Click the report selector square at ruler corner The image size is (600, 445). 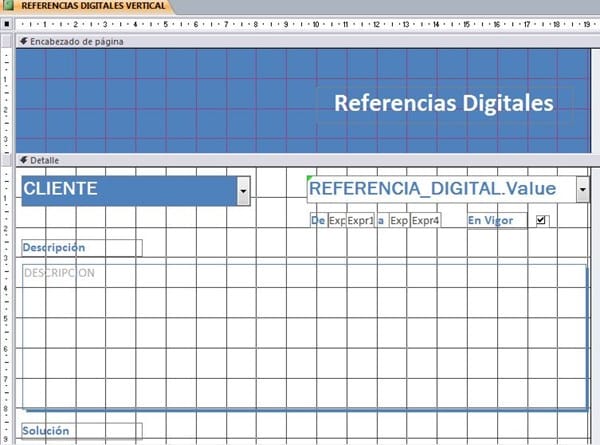click(x=7, y=24)
